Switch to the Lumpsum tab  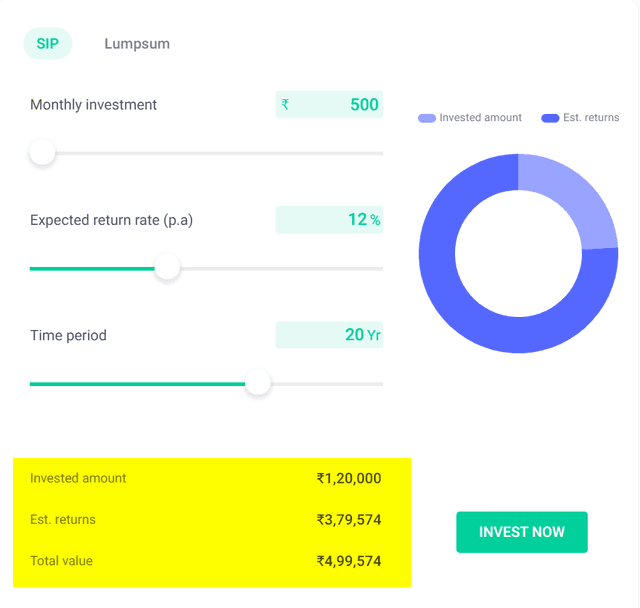coord(137,44)
